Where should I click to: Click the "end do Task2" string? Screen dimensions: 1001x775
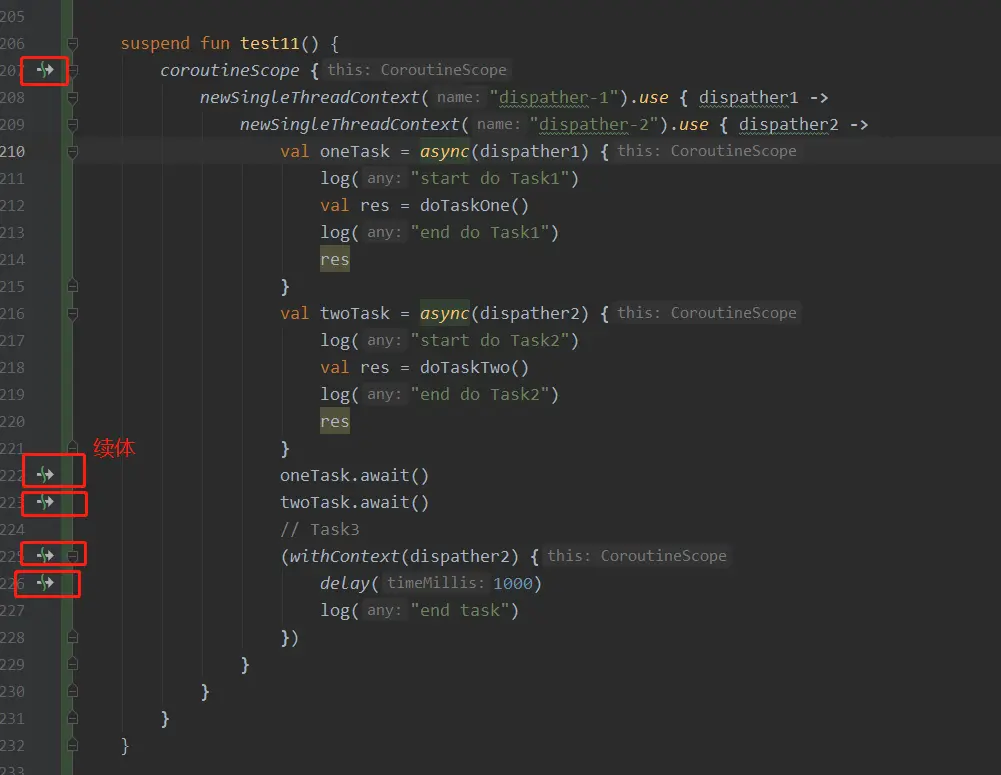pyautogui.click(x=479, y=395)
